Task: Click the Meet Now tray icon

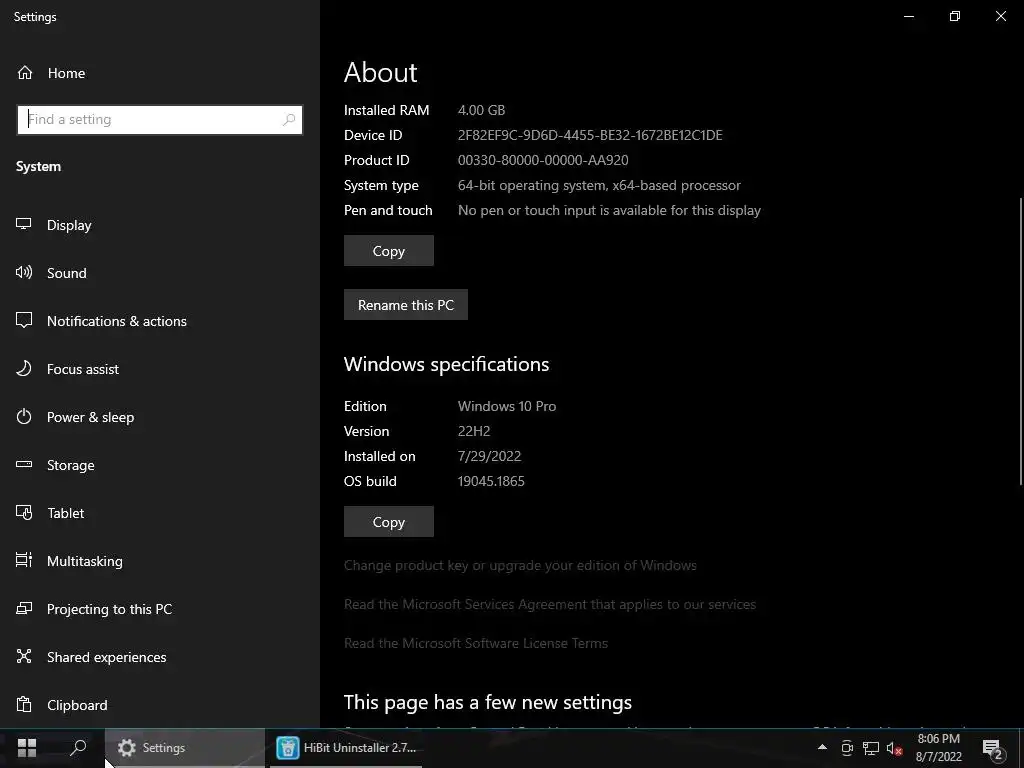Action: click(x=847, y=748)
